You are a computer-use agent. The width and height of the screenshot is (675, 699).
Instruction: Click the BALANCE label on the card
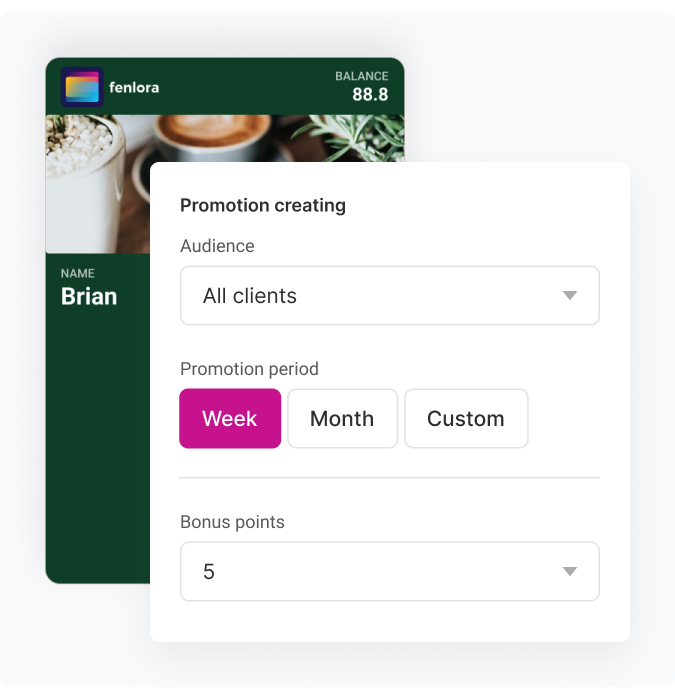click(361, 76)
